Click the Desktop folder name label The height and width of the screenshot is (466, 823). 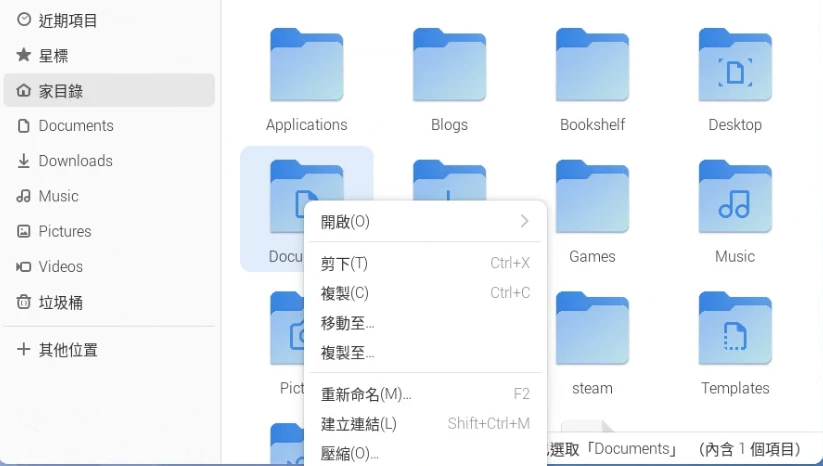click(x=735, y=125)
